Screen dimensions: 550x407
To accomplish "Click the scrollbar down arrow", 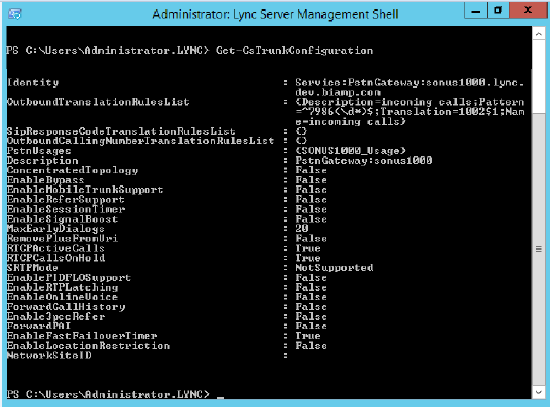I will (x=539, y=392).
